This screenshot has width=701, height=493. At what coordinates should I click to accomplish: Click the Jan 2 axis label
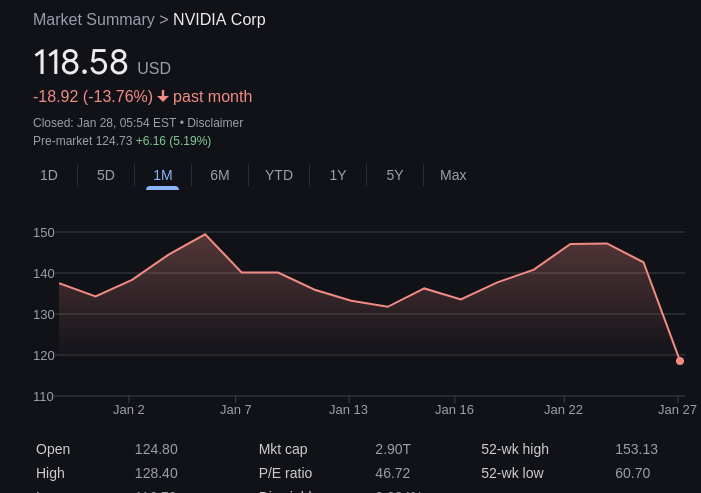tap(129, 410)
